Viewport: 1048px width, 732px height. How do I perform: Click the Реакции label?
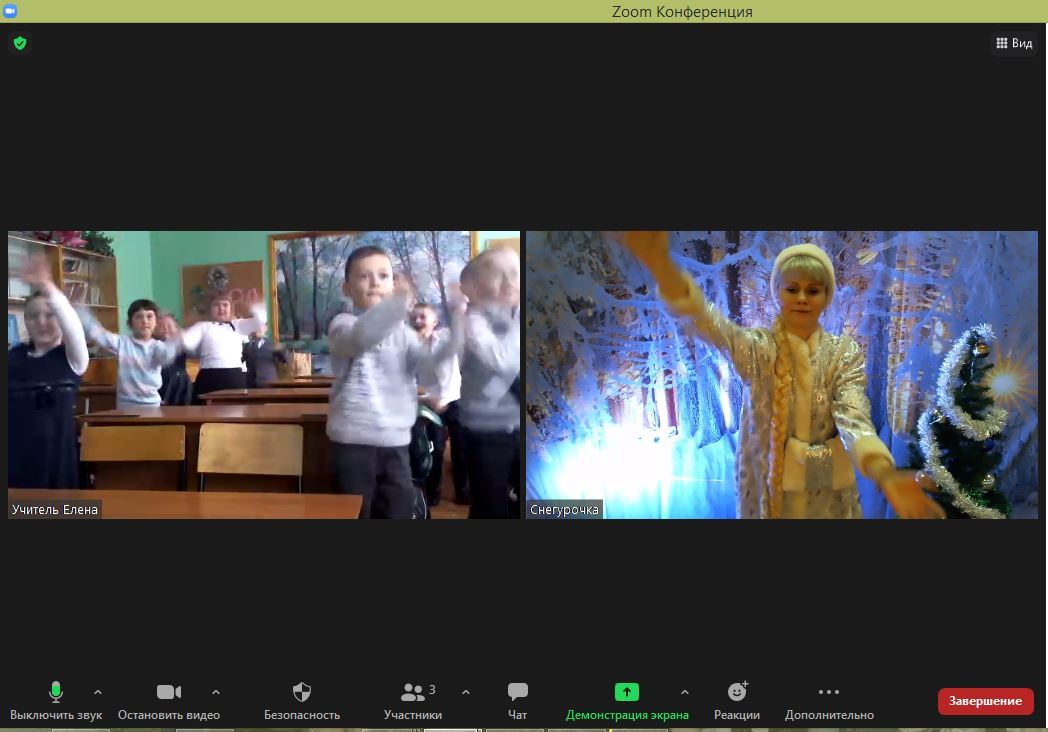click(x=737, y=715)
